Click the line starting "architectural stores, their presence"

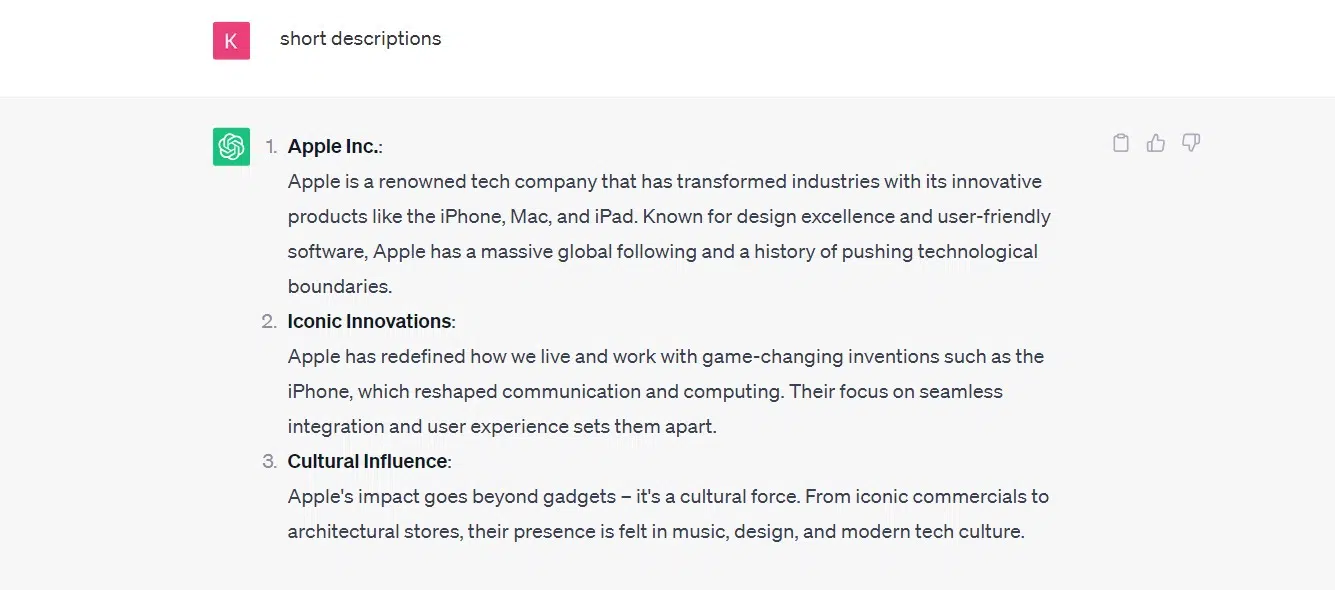click(x=656, y=531)
